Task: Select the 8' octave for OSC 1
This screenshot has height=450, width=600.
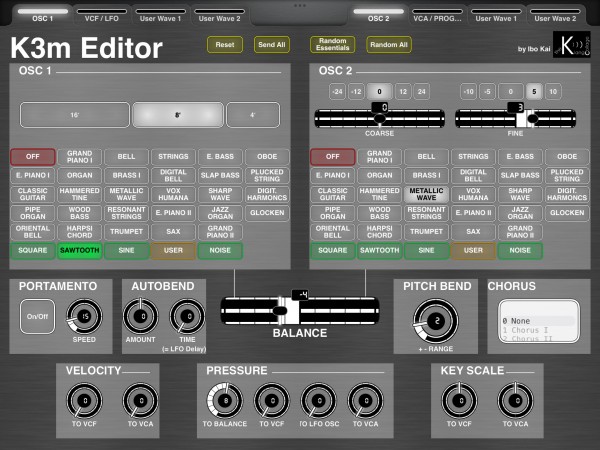Action: point(178,115)
